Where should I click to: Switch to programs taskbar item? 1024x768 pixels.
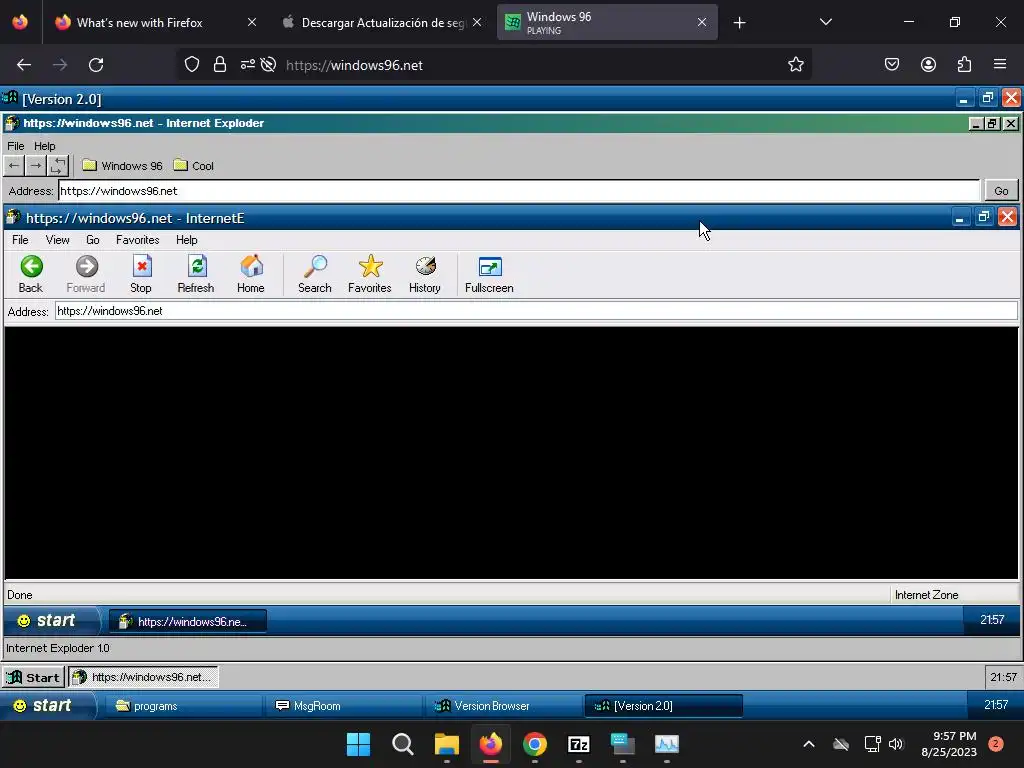183,706
